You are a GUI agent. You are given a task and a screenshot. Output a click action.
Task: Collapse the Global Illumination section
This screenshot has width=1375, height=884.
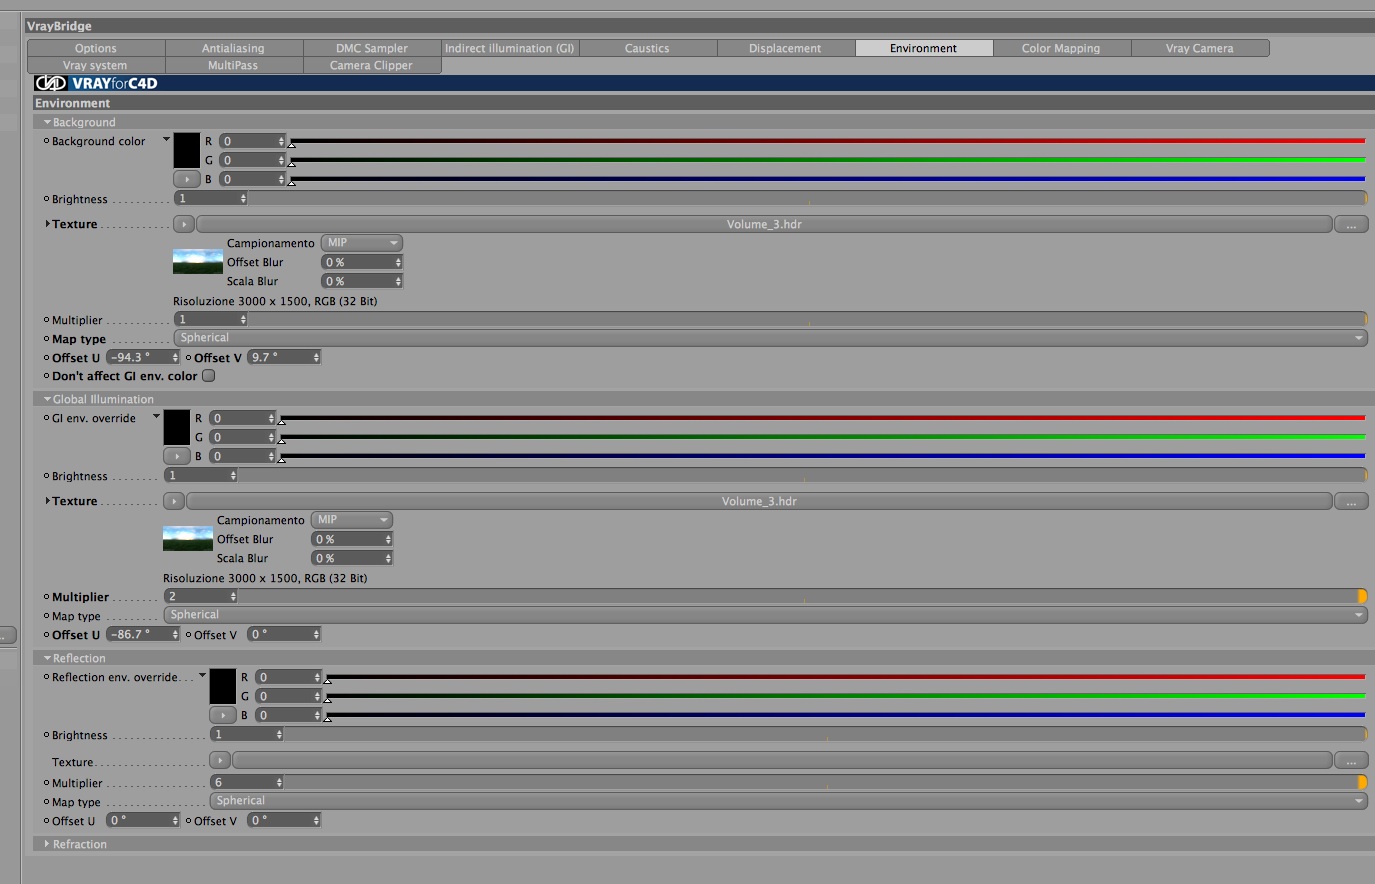pyautogui.click(x=47, y=399)
